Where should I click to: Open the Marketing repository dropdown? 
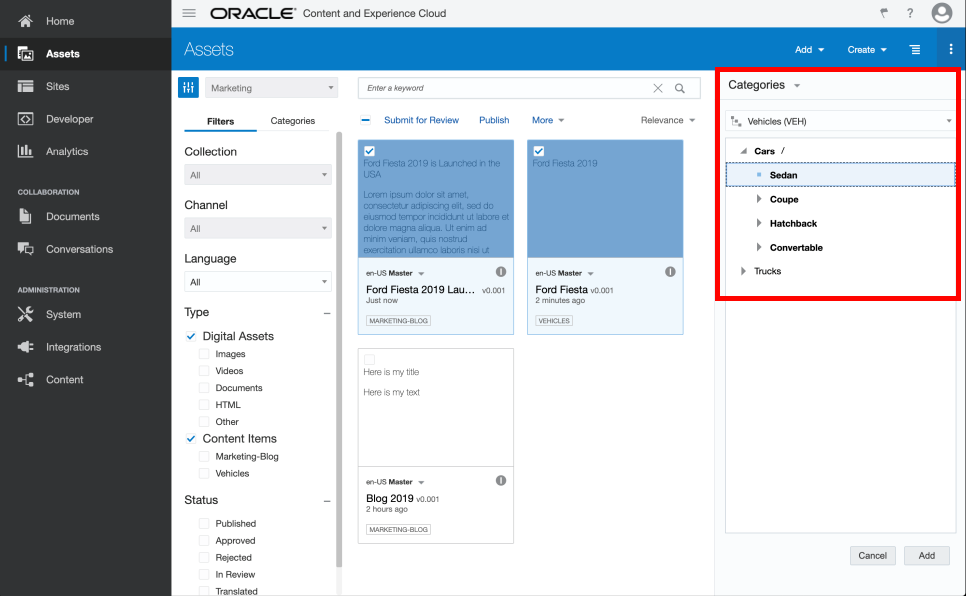[272, 88]
